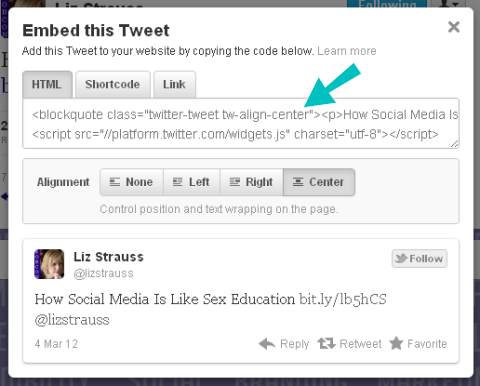Click the Favorite star icon
Screen dimensions: 480x386
tap(396, 343)
